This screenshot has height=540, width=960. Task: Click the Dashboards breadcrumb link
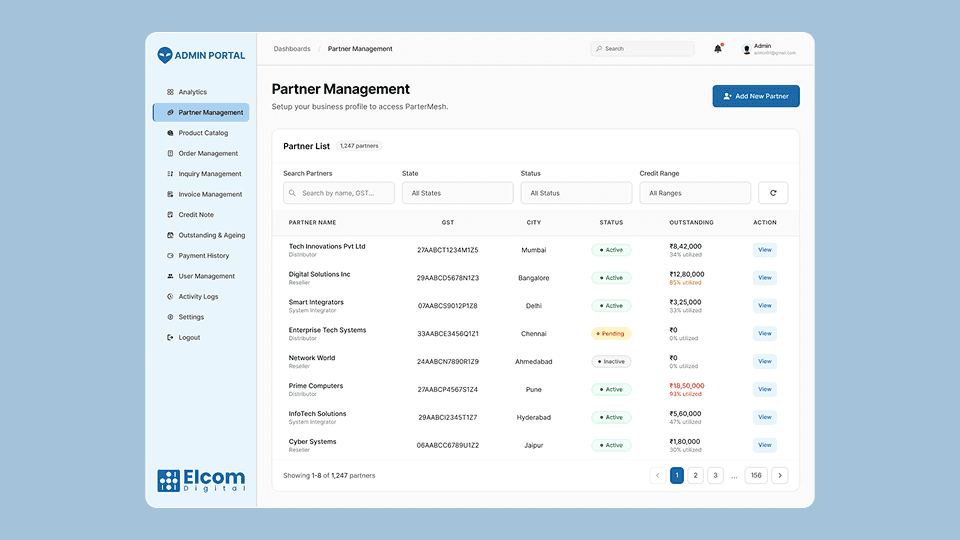292,49
